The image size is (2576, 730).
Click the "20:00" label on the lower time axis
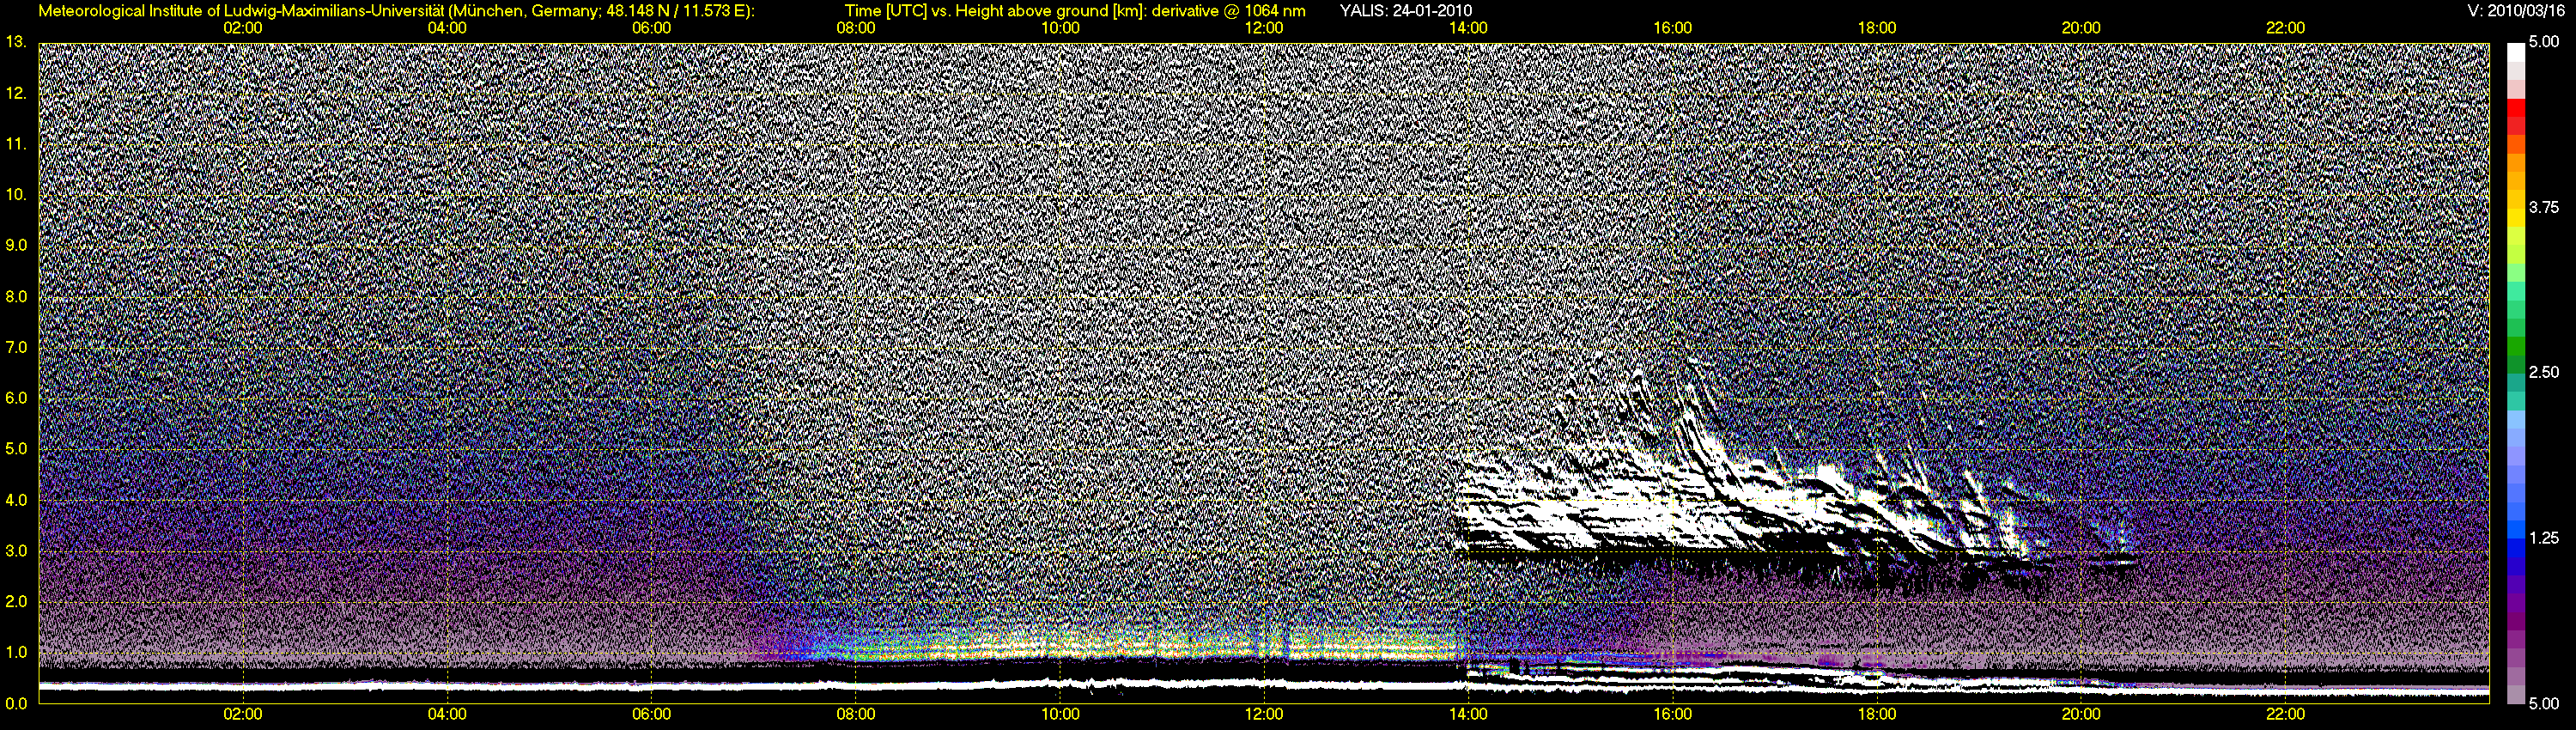(2081, 714)
